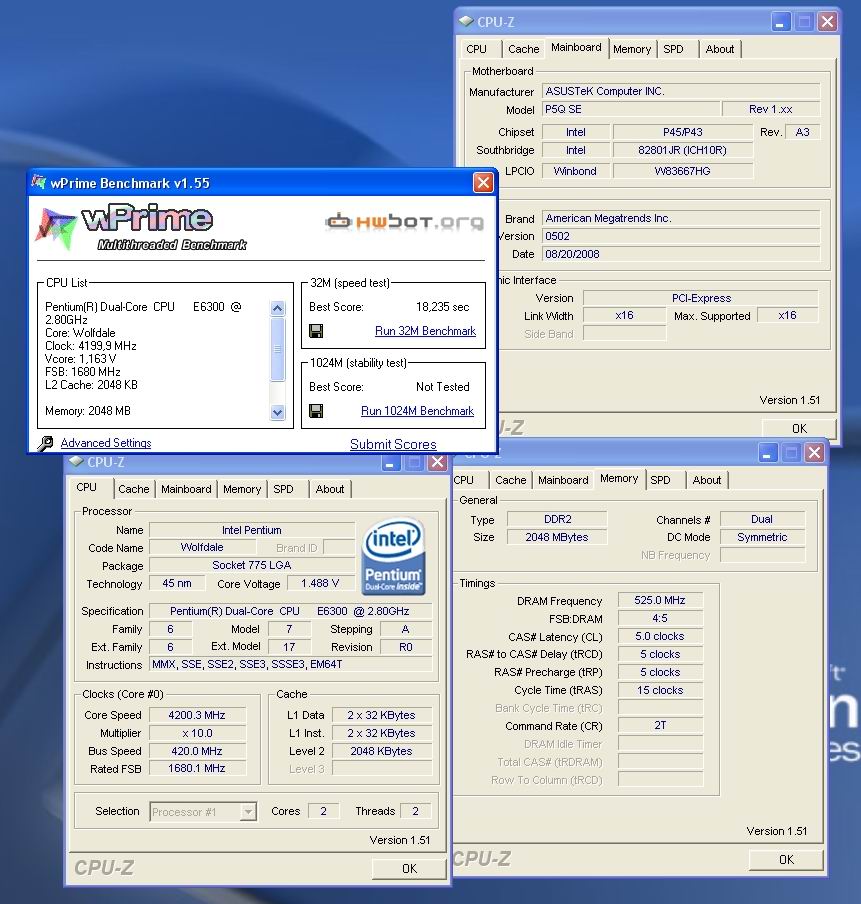This screenshot has height=904, width=861.
Task: Click the CPU-Z Mainboard window title icon
Action: click(466, 21)
